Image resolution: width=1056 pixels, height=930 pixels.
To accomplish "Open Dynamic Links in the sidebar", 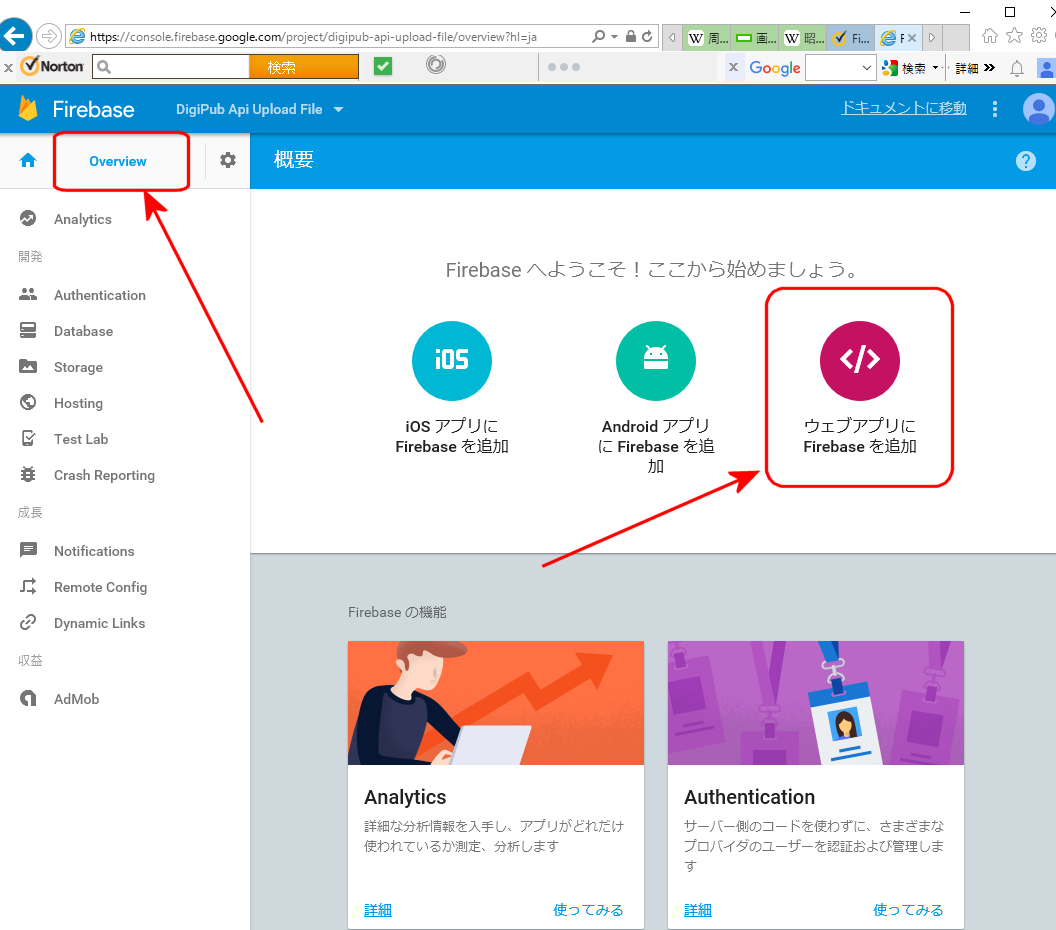I will click(x=100, y=623).
